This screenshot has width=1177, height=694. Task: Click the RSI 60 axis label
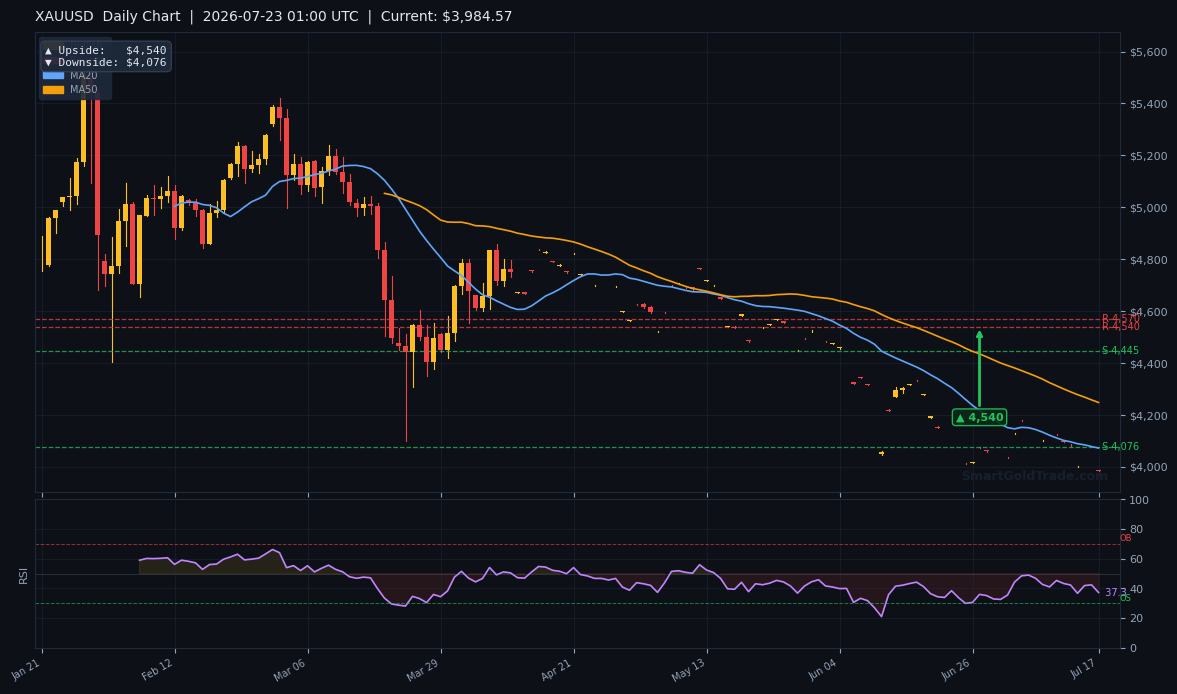click(x=1136, y=560)
